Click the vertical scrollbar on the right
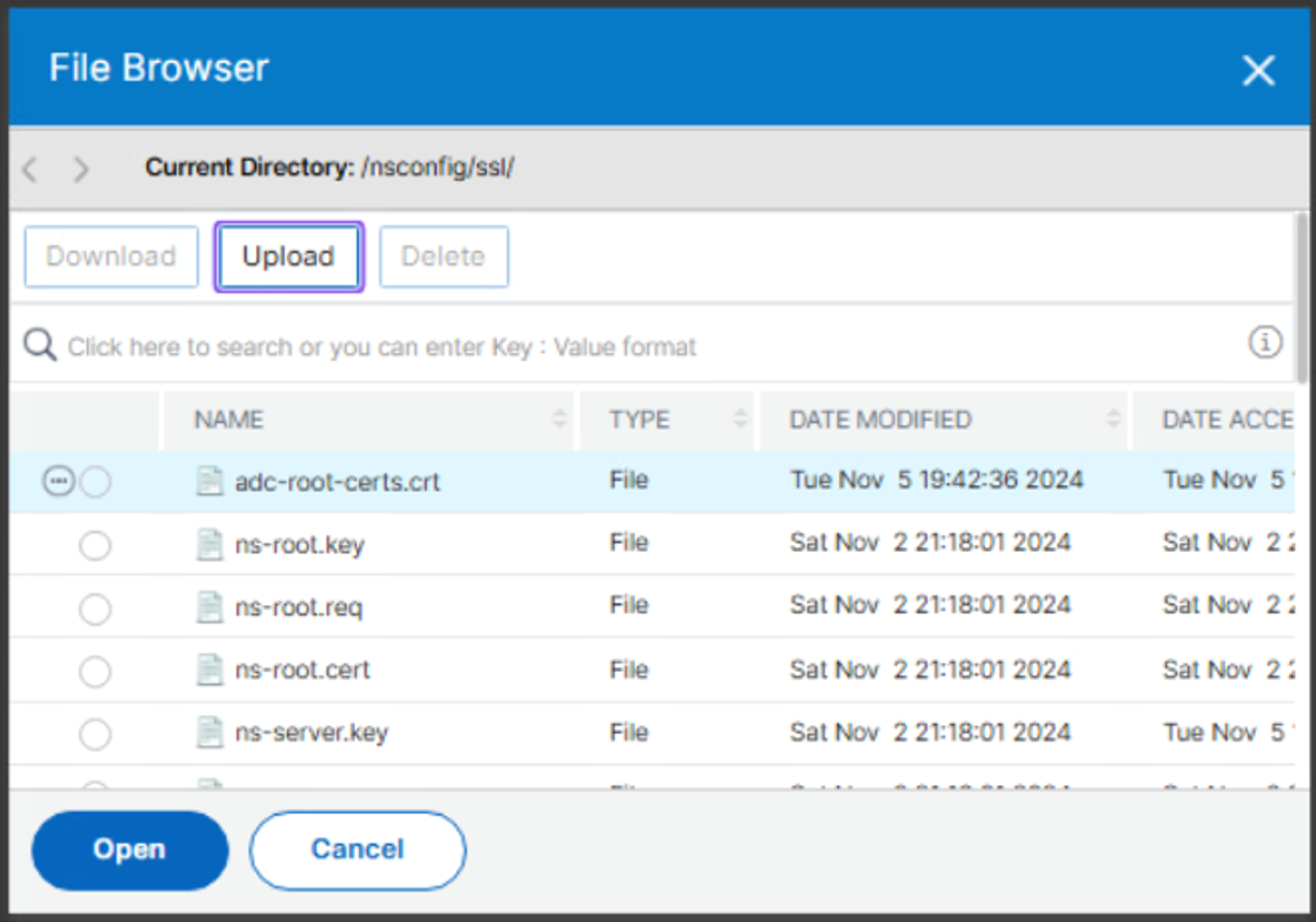Screen dimensions: 1316x922 [x=1301, y=300]
